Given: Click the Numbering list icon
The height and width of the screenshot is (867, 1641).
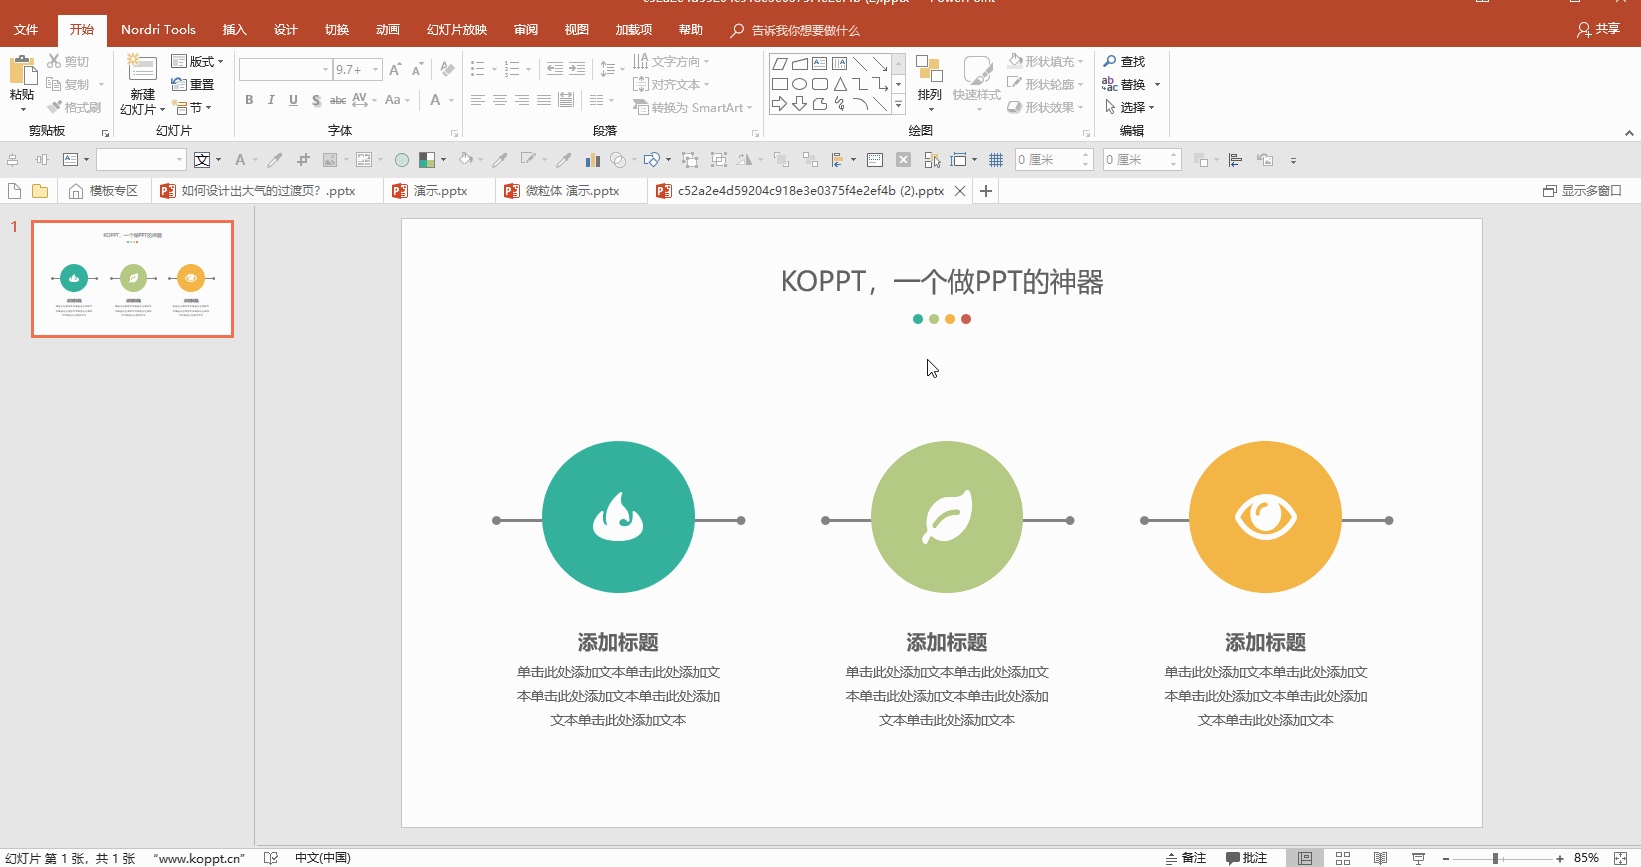Looking at the screenshot, I should click(x=512, y=69).
